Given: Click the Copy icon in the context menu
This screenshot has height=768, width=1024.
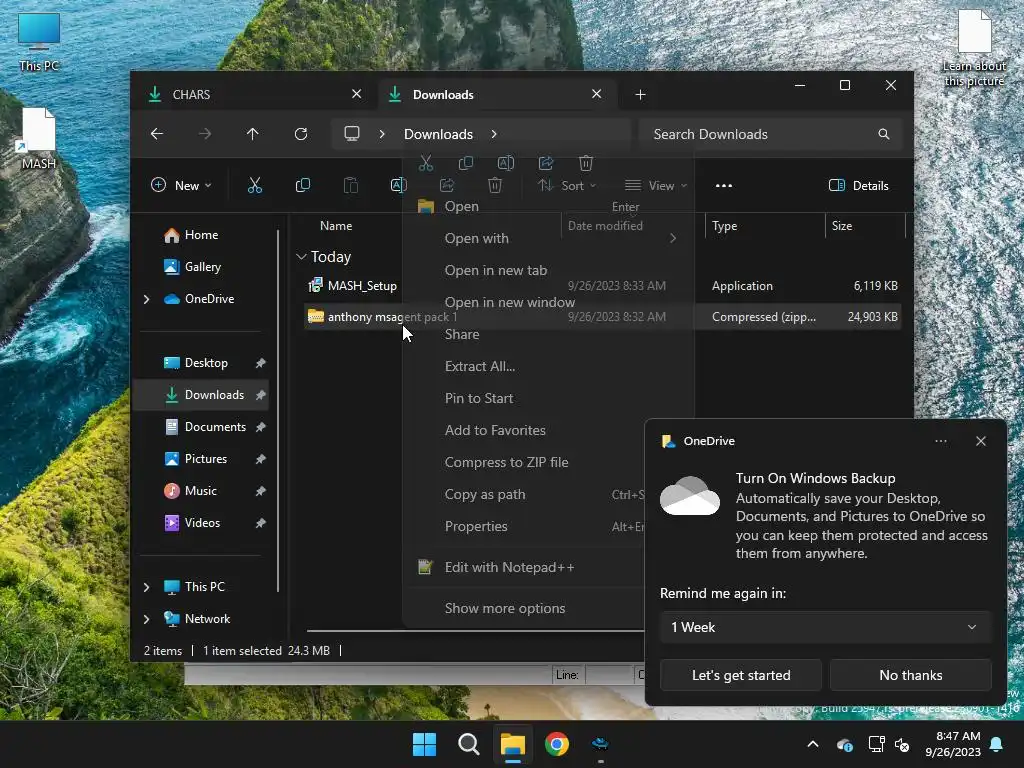Looking at the screenshot, I should click(x=466, y=163).
